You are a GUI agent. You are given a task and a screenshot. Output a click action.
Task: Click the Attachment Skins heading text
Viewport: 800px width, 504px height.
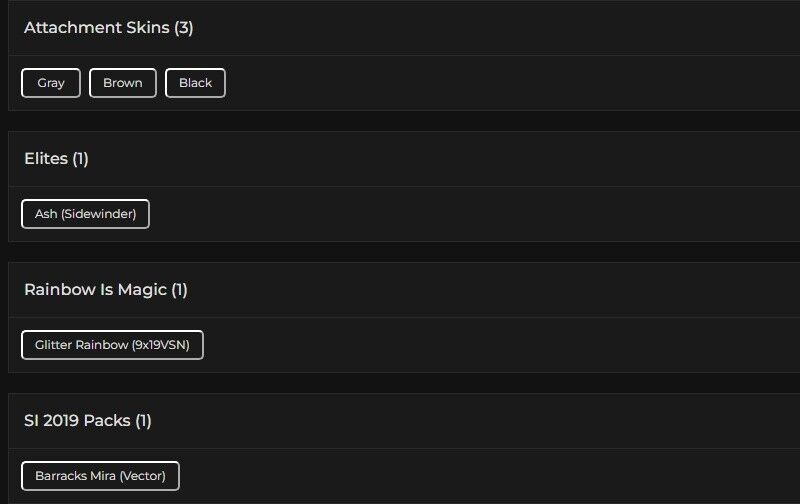(x=108, y=28)
